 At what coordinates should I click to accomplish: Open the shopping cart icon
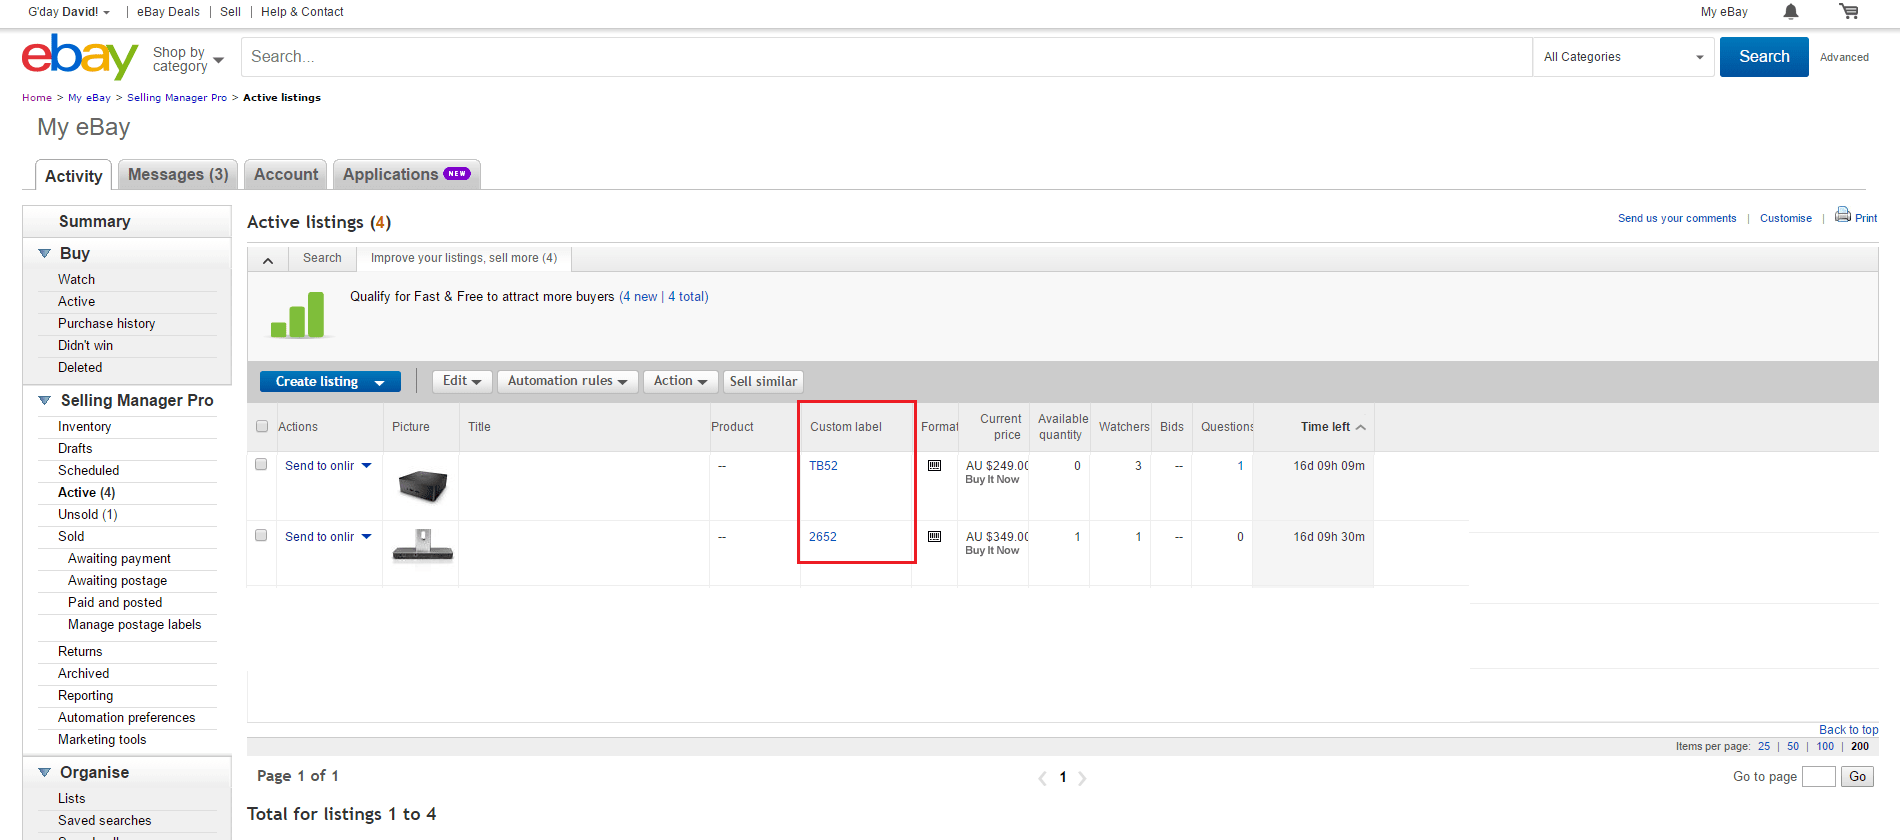click(x=1849, y=12)
